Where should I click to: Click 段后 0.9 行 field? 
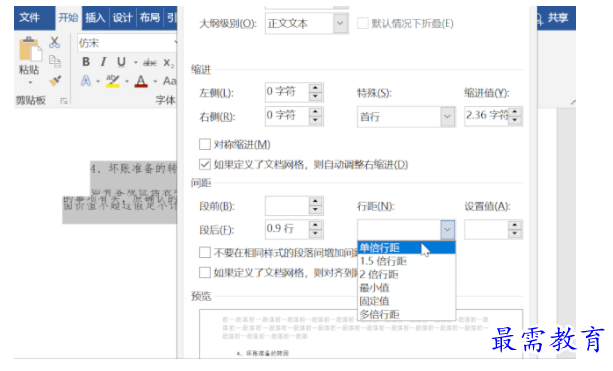pos(287,229)
